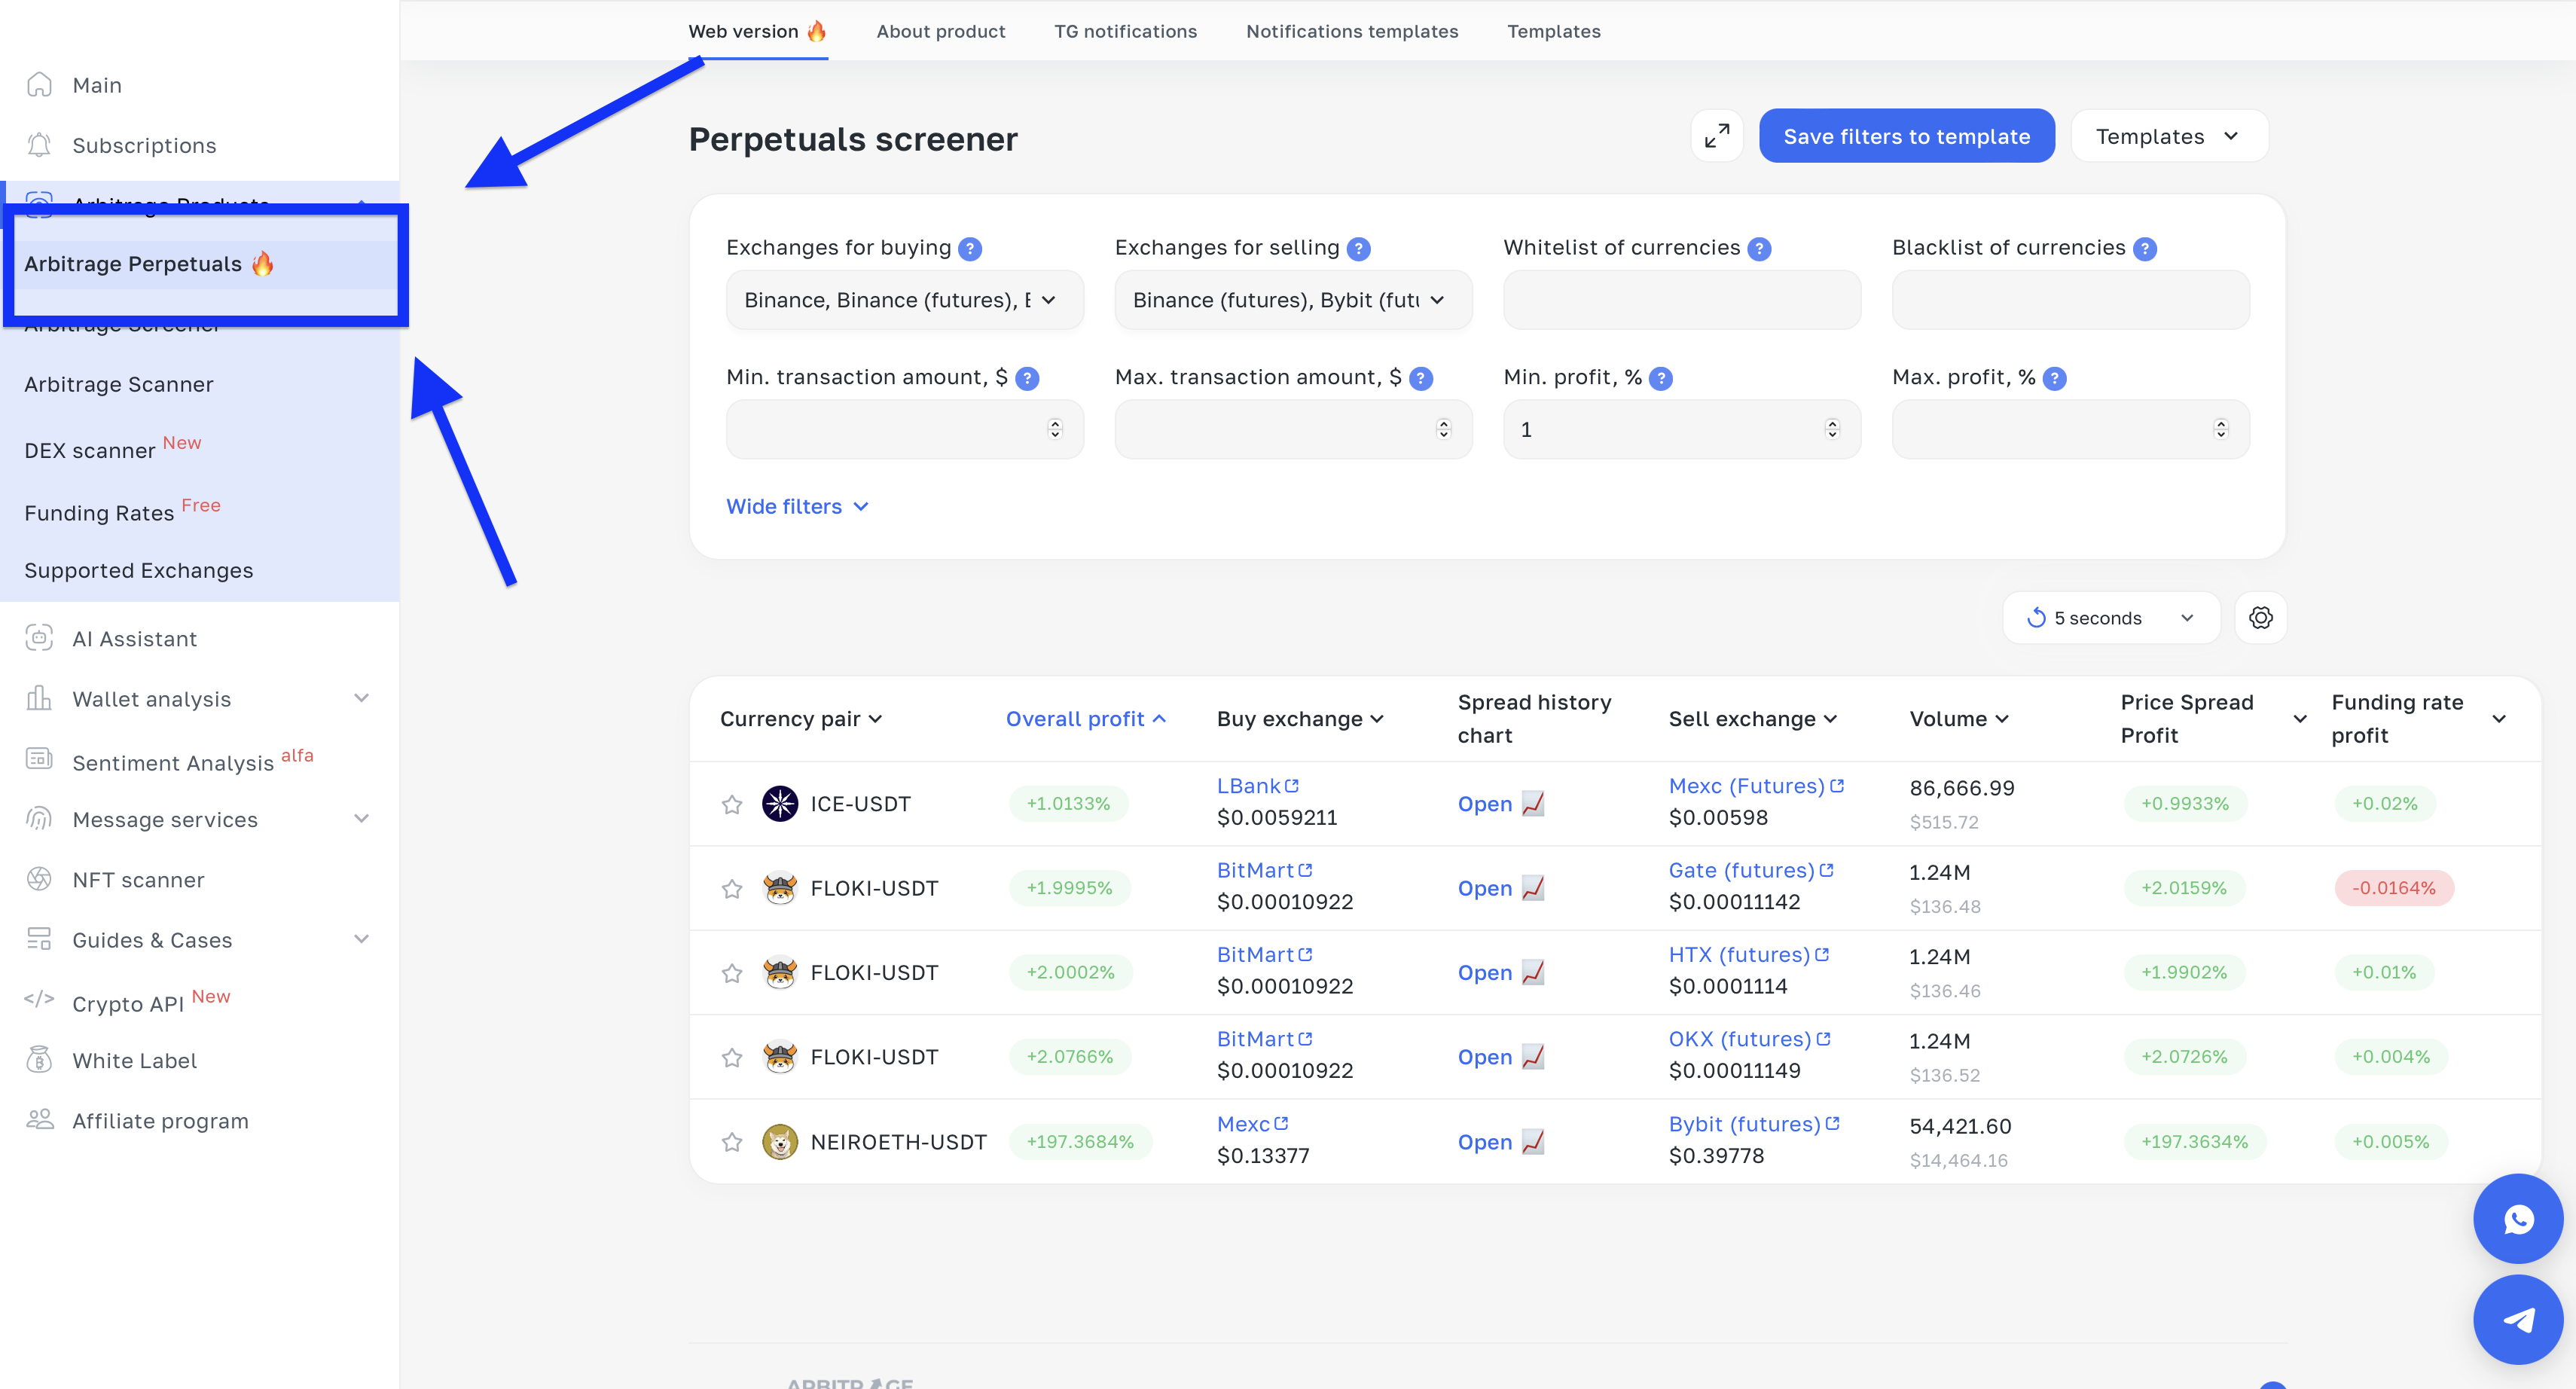Open Affiliate program page

click(x=160, y=1121)
